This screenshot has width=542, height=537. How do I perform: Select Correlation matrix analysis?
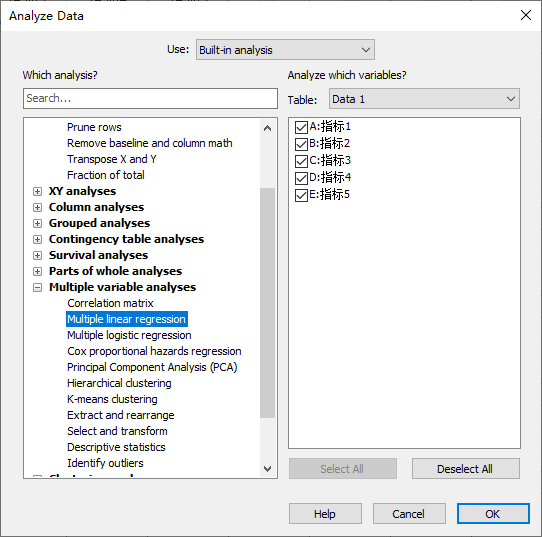tap(110, 303)
